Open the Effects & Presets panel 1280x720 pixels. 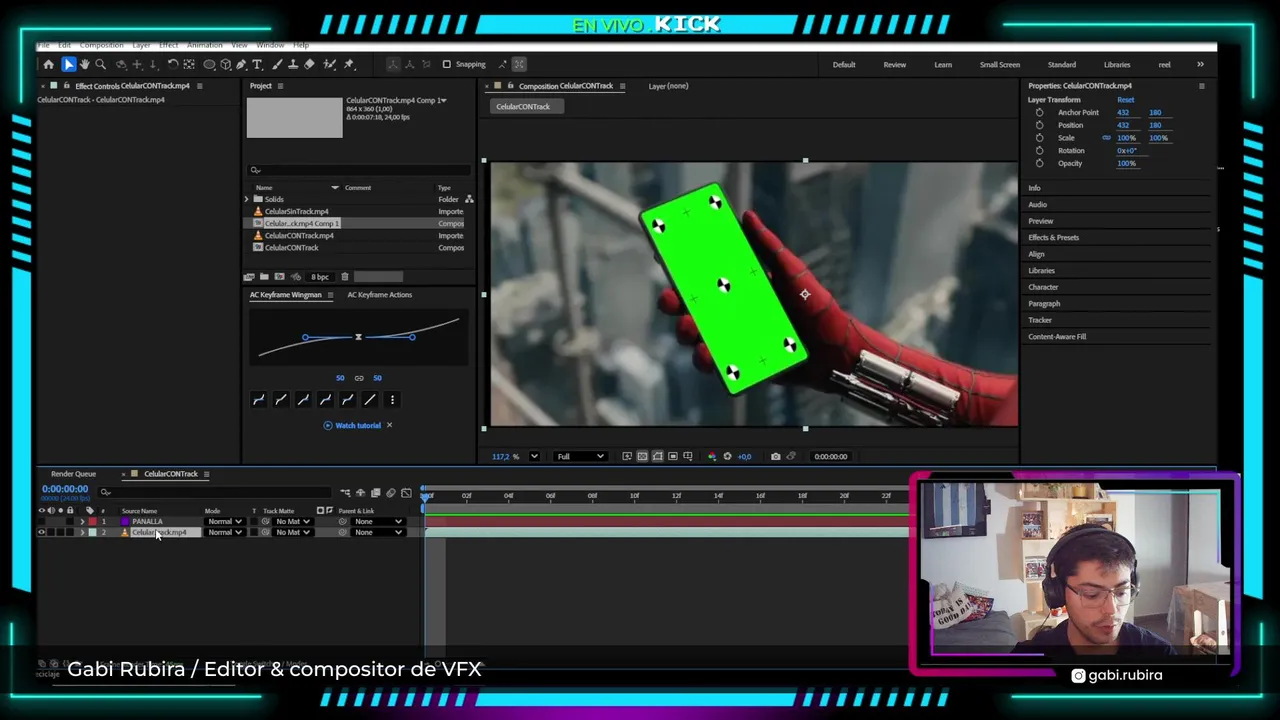tap(1053, 238)
